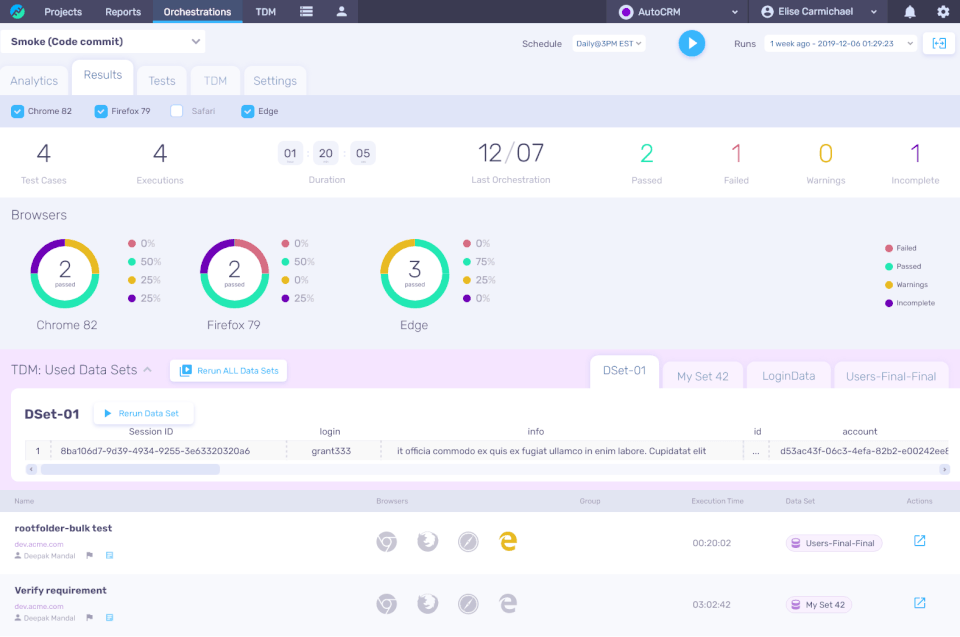Screen dimensions: 960x637
Task: Click the data table horizontal scrollbar thumb
Action: pos(130,469)
